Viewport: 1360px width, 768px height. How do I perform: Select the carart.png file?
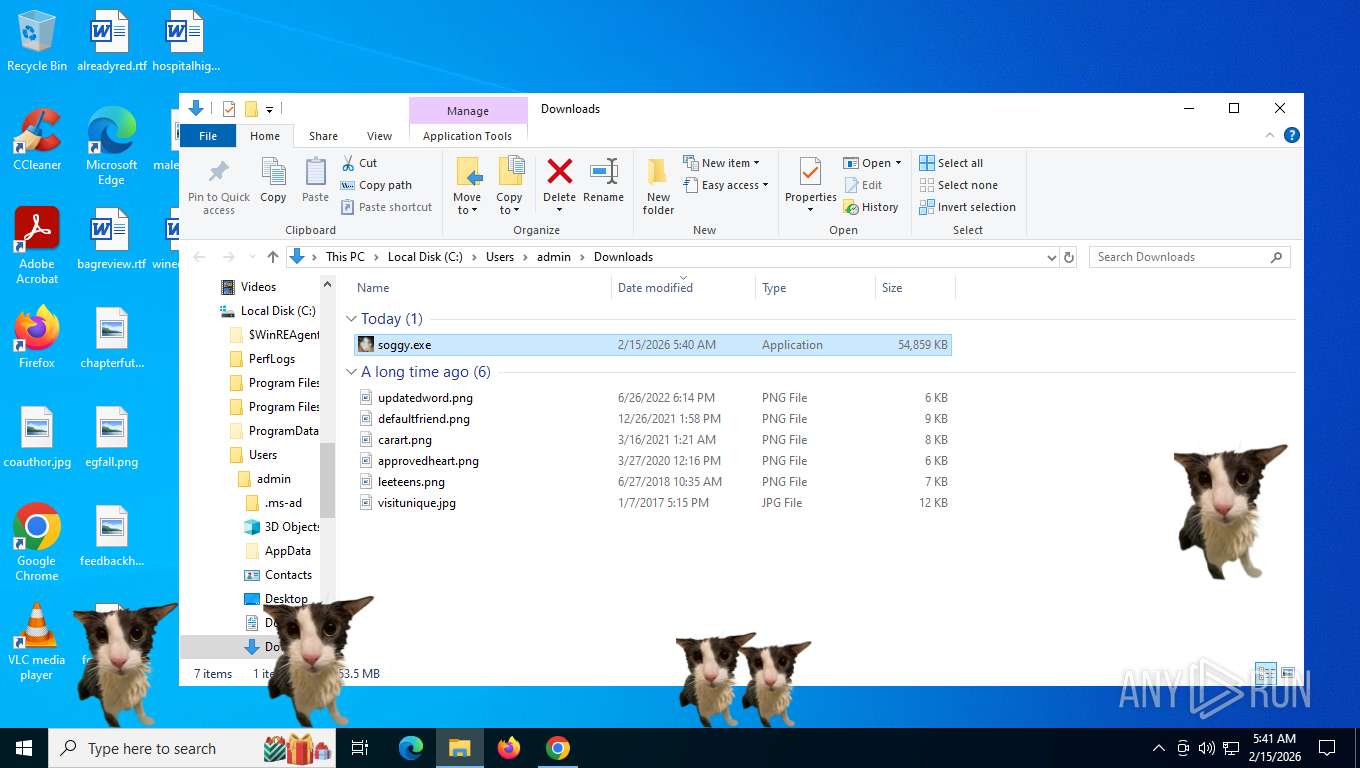(x=653, y=440)
